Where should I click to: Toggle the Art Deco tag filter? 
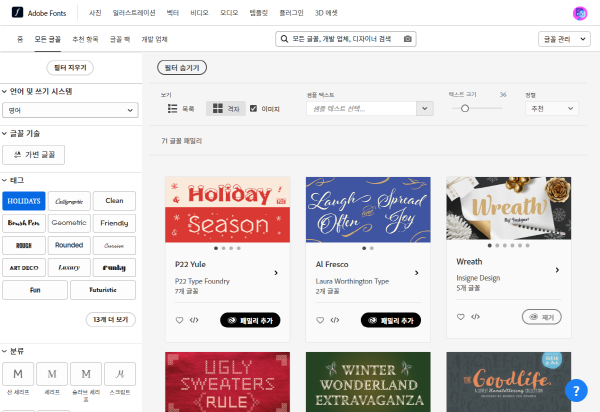coord(24,268)
